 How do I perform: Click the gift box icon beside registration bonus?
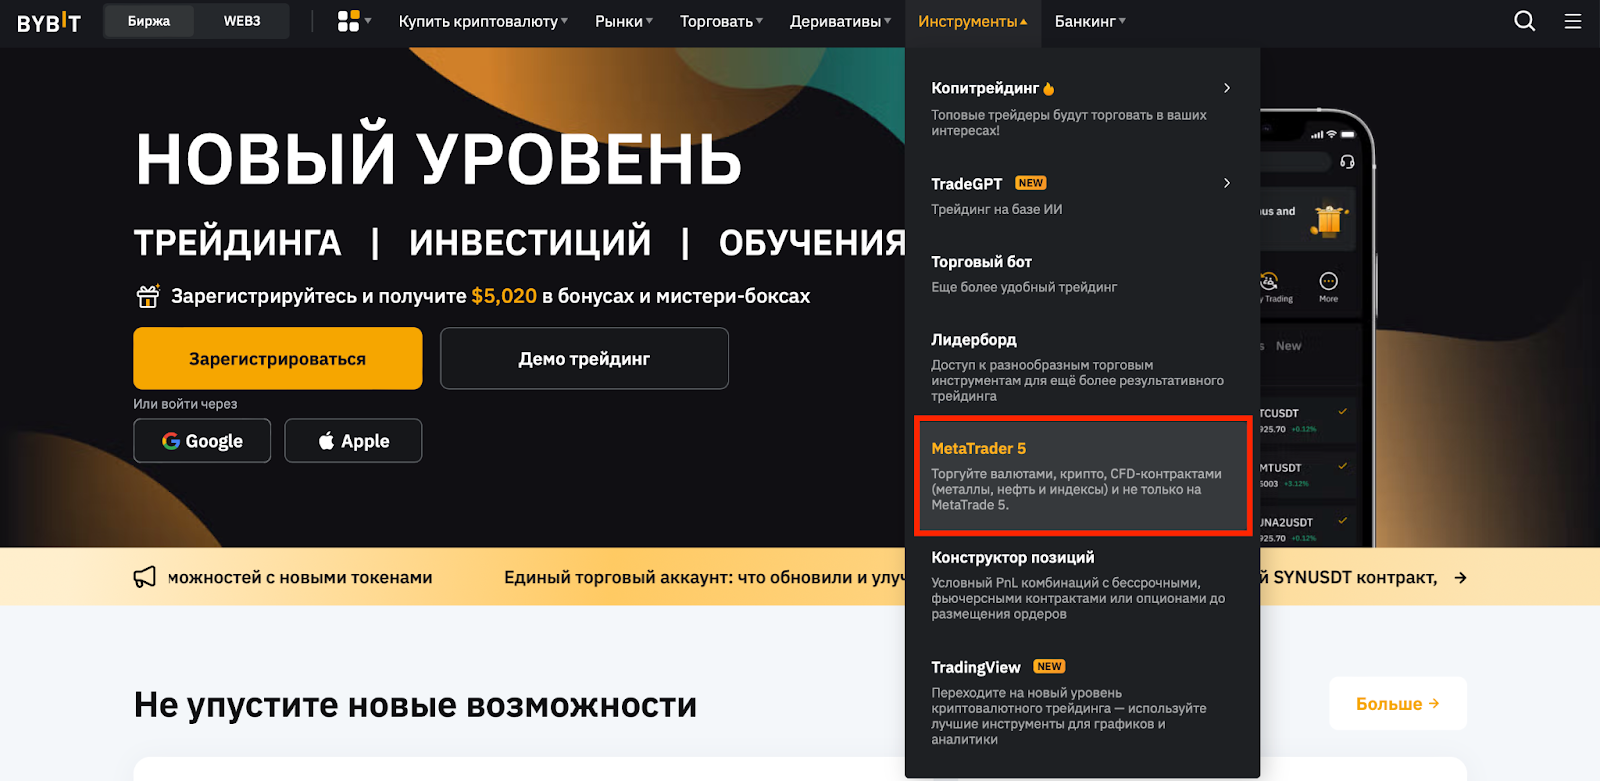pyautogui.click(x=148, y=296)
